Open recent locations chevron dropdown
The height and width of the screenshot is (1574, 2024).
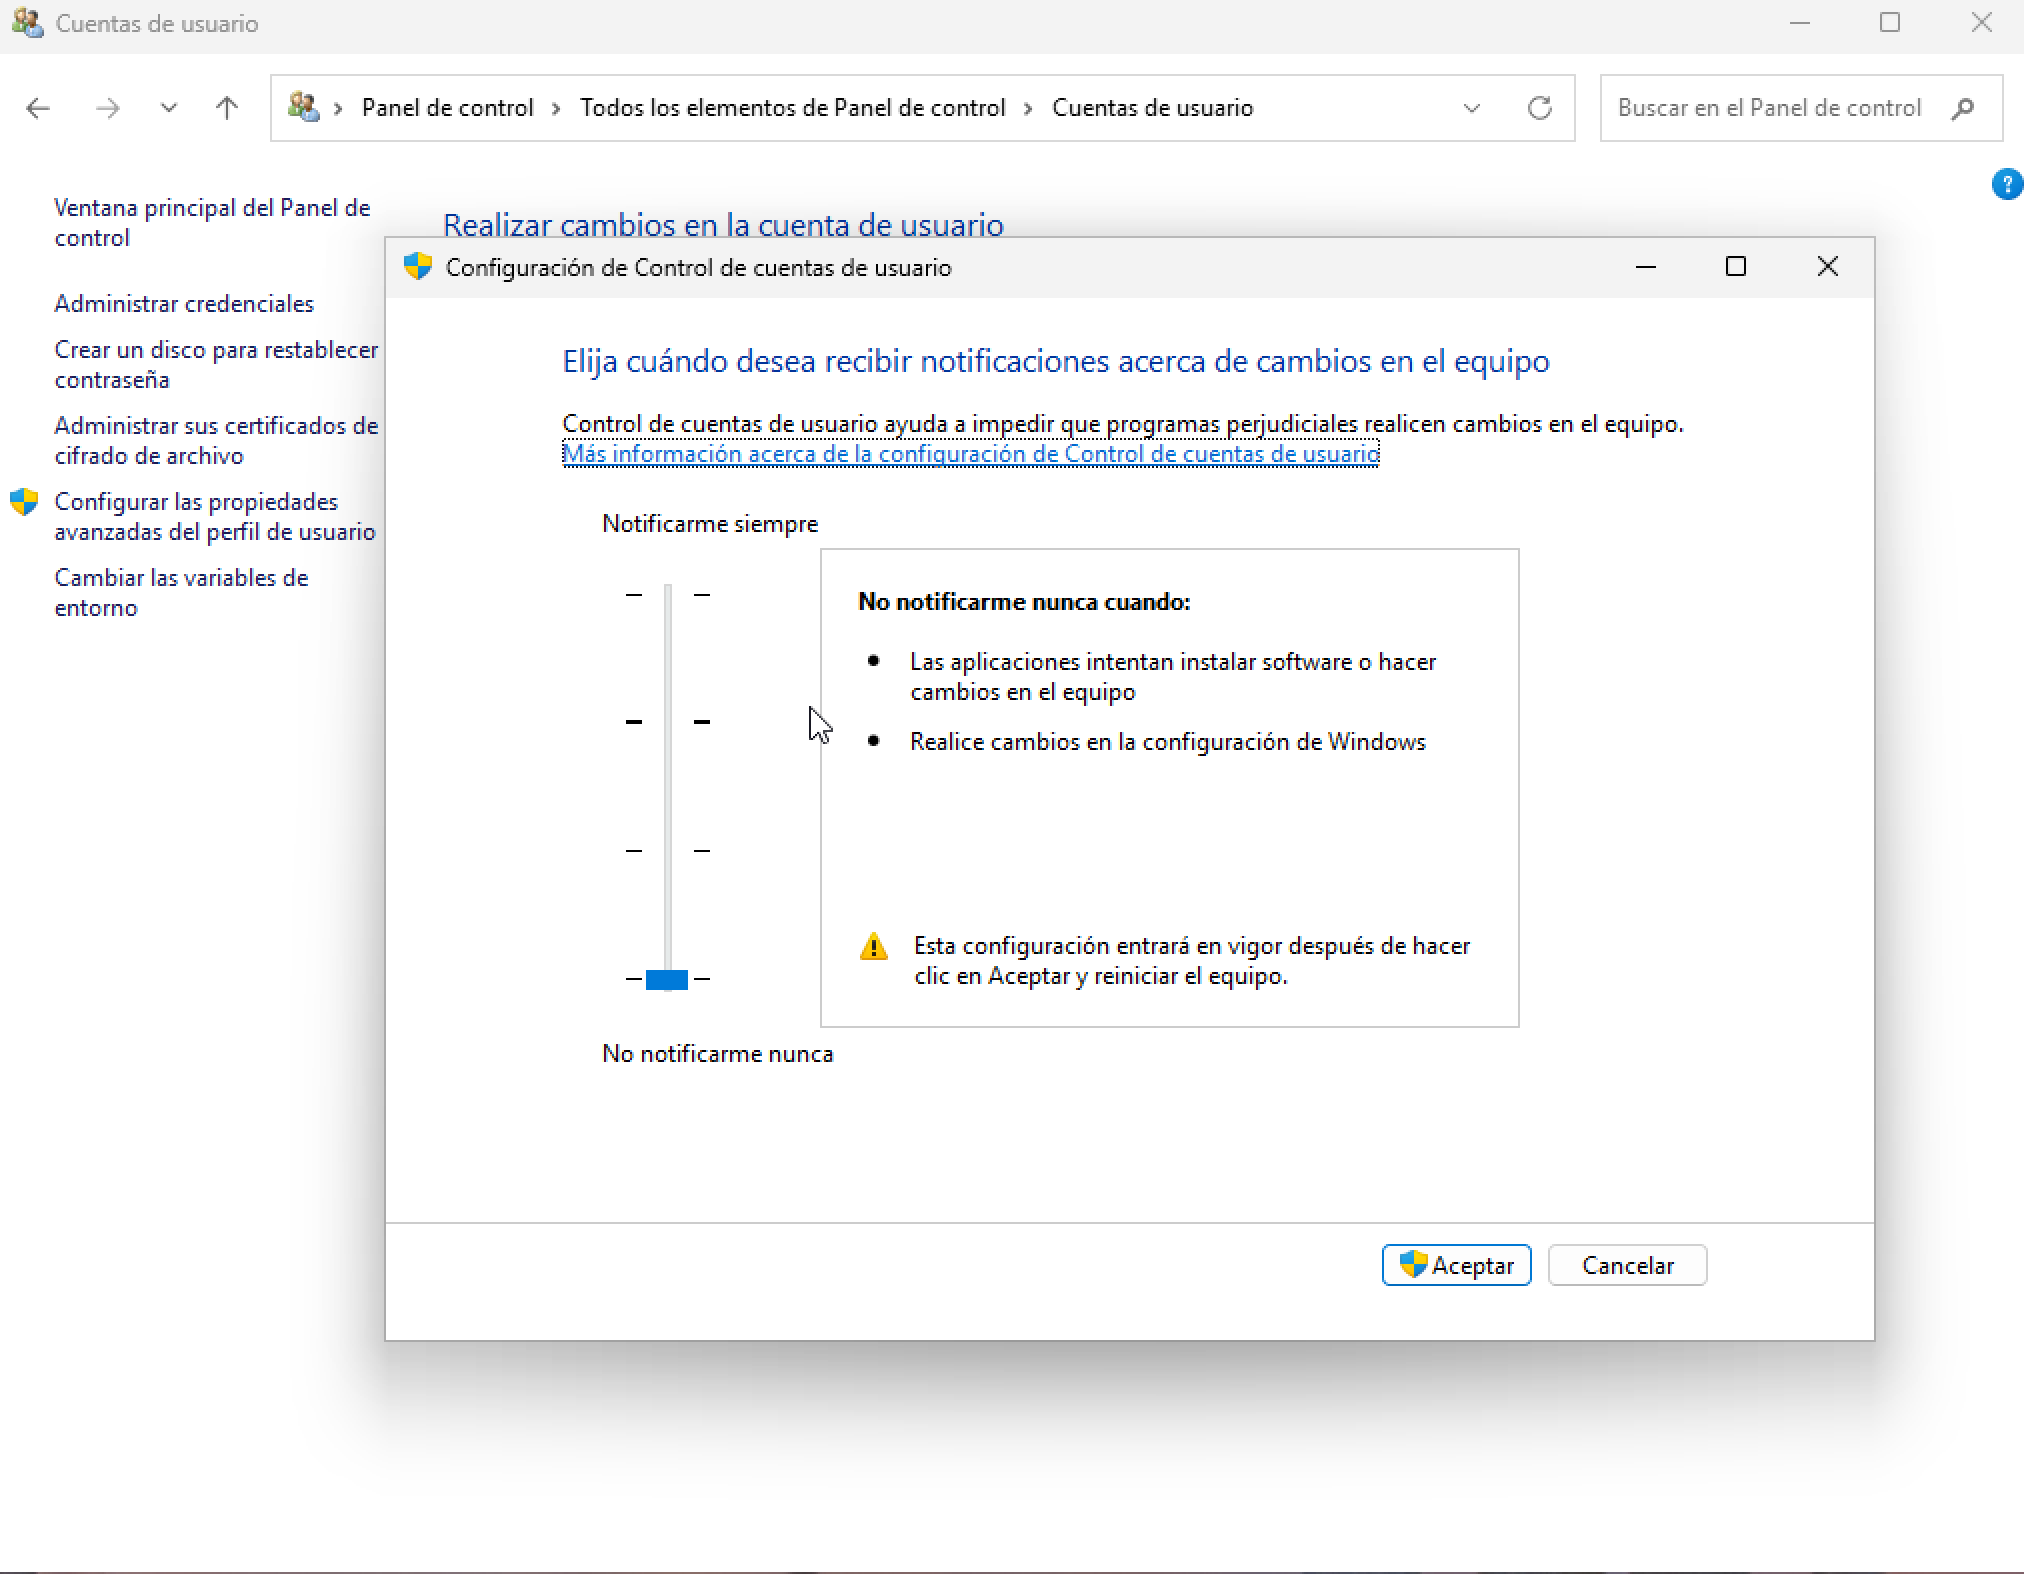[169, 108]
